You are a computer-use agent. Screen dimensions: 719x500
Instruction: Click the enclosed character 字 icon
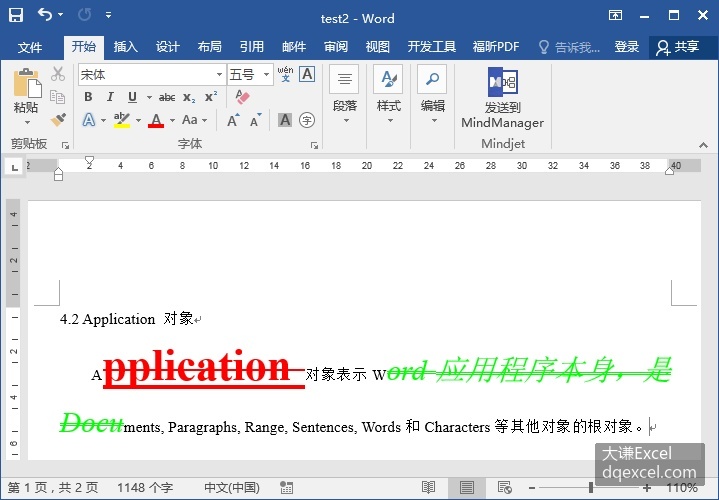click(307, 120)
